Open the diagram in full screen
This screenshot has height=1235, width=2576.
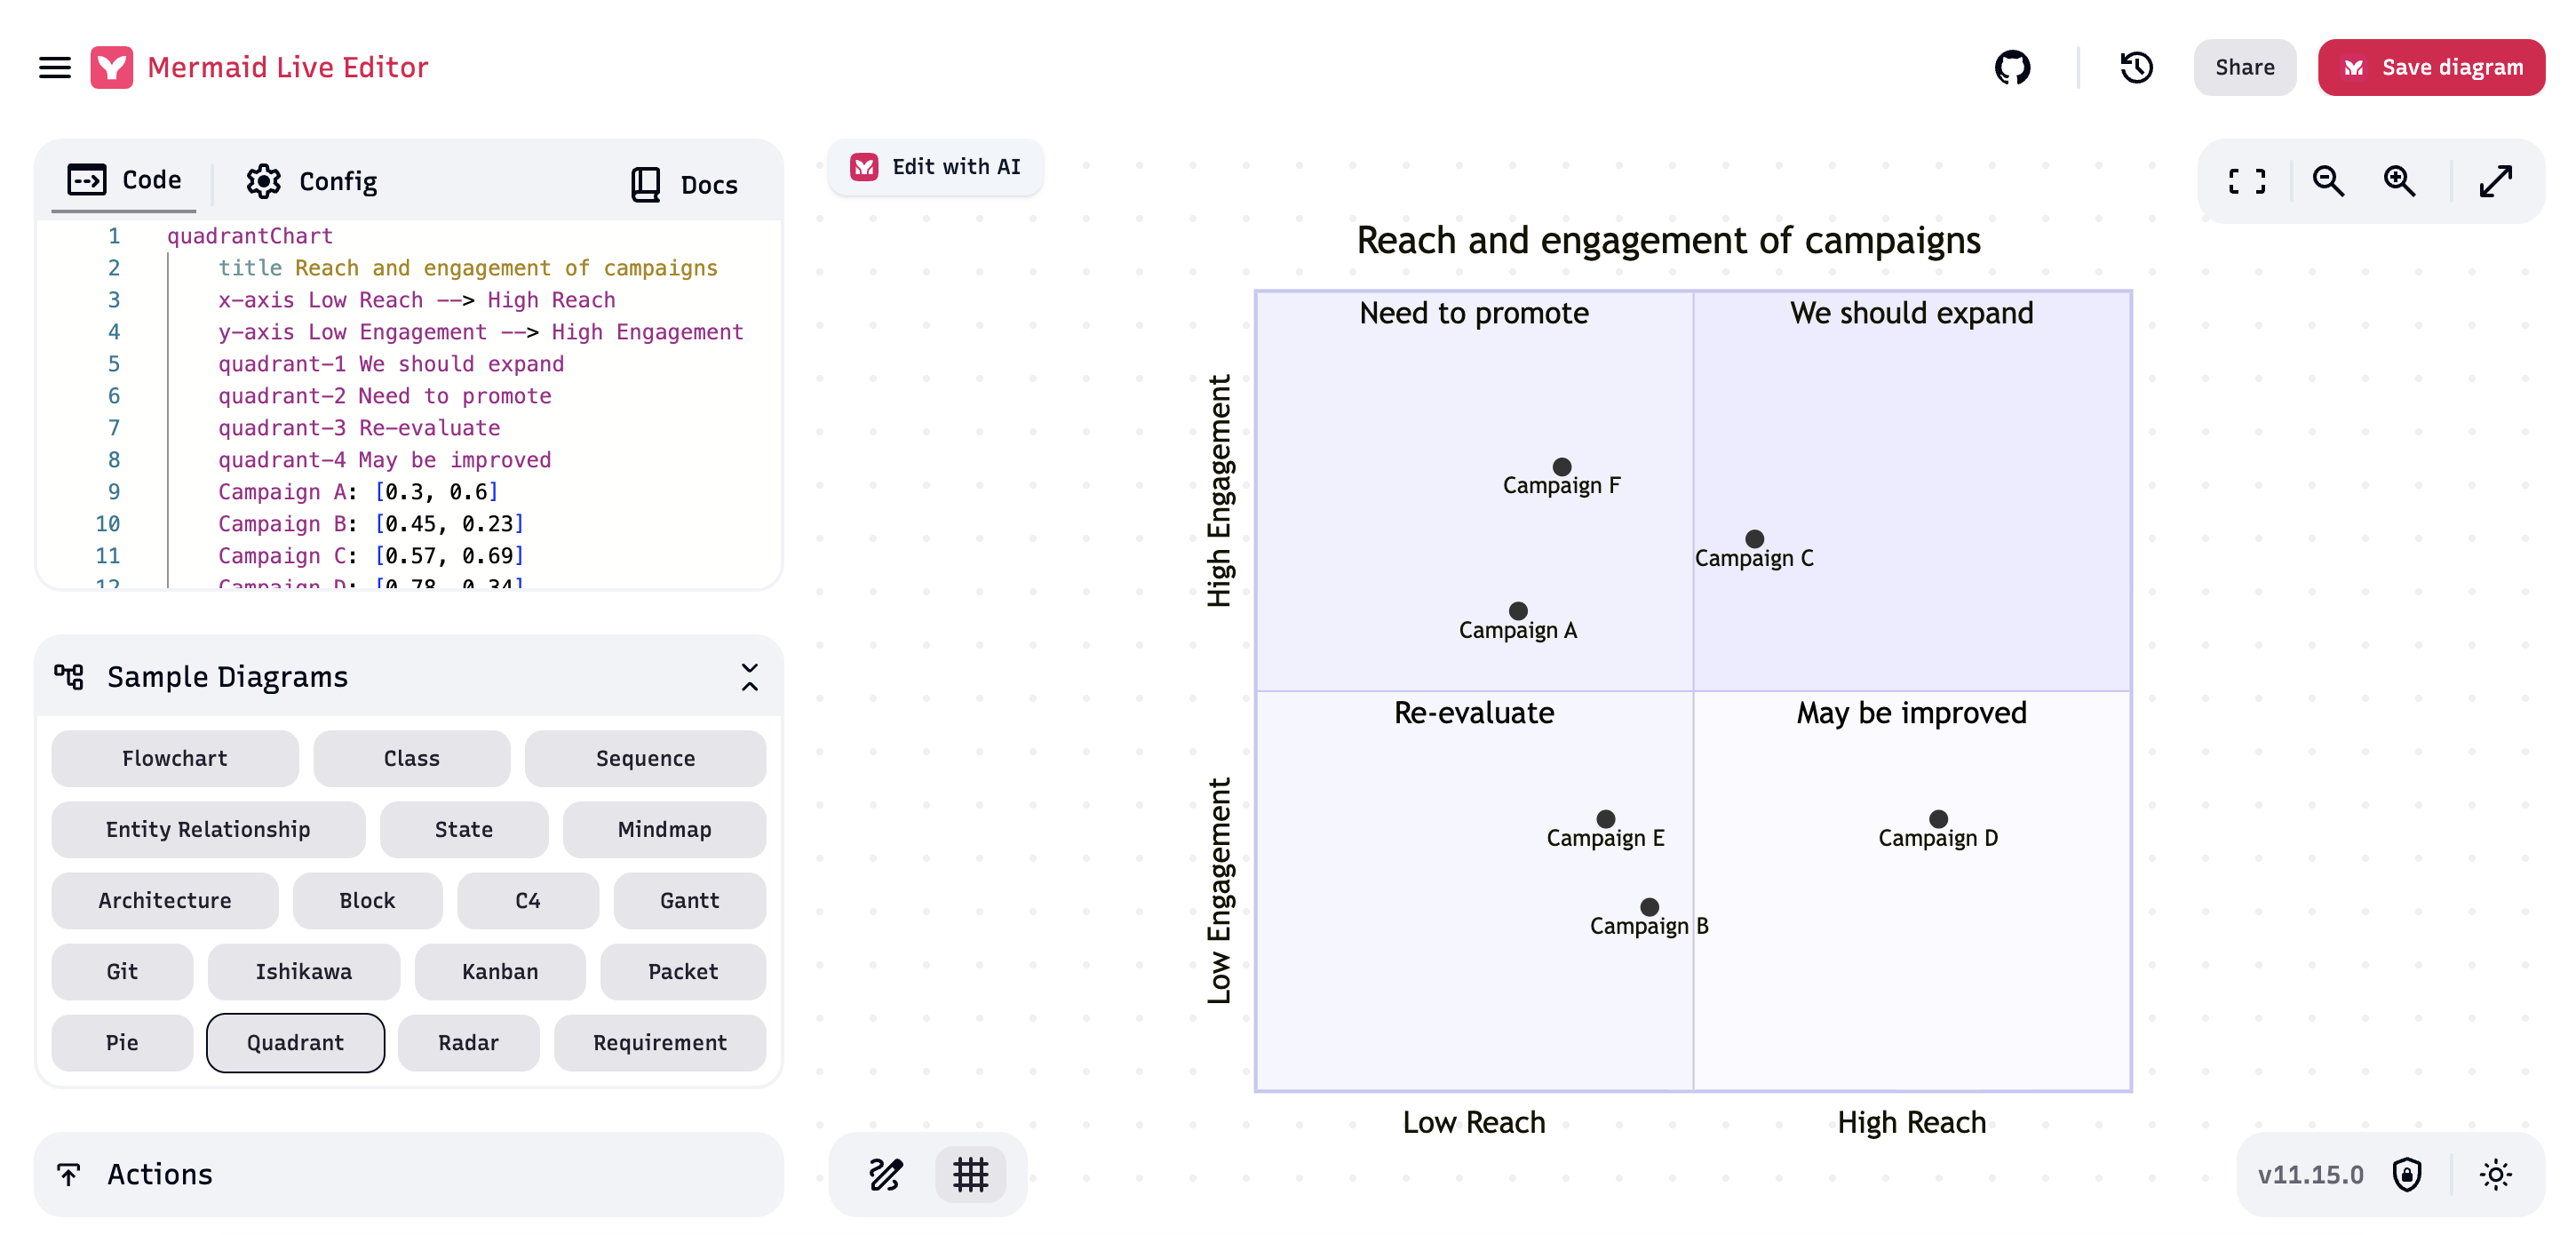[2496, 181]
